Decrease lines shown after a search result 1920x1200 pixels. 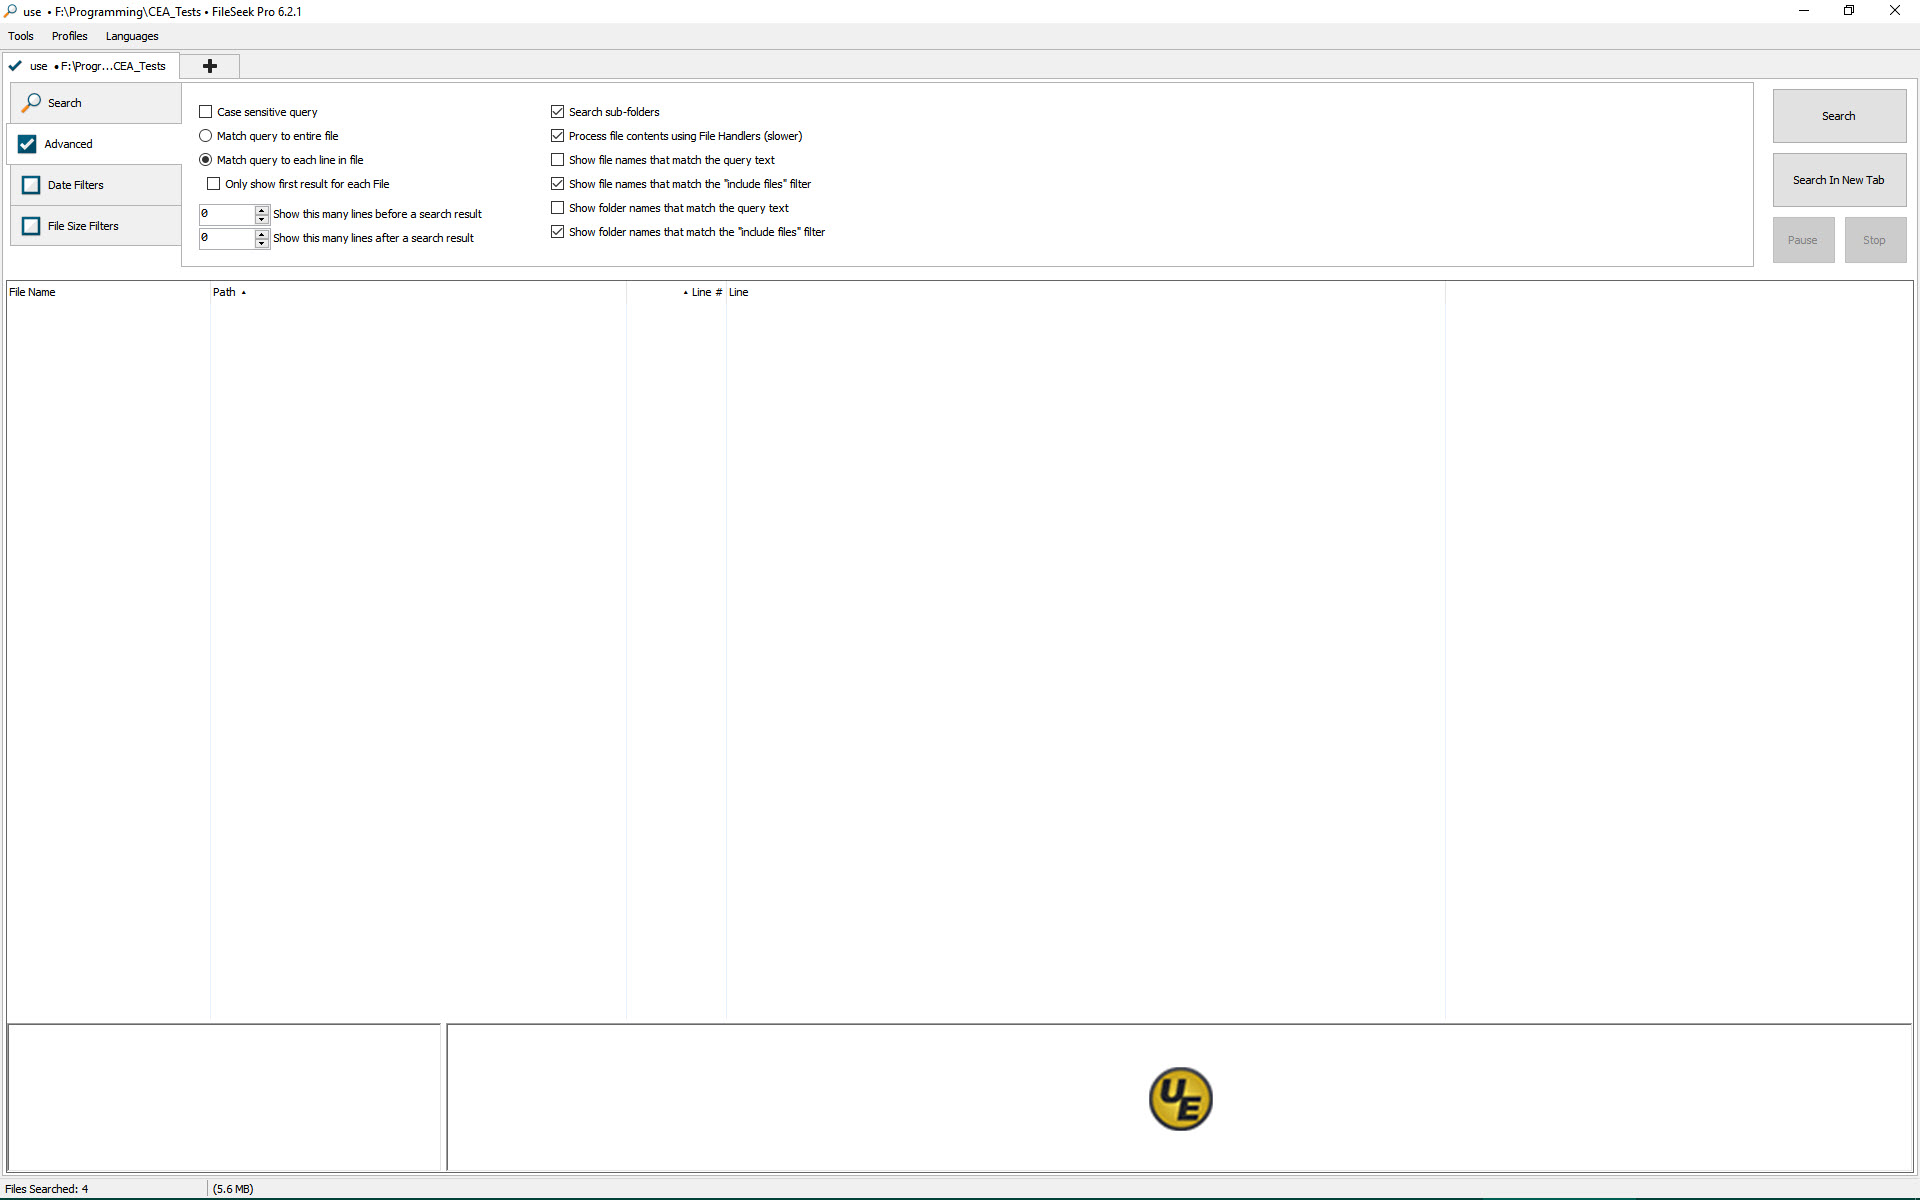pyautogui.click(x=262, y=243)
